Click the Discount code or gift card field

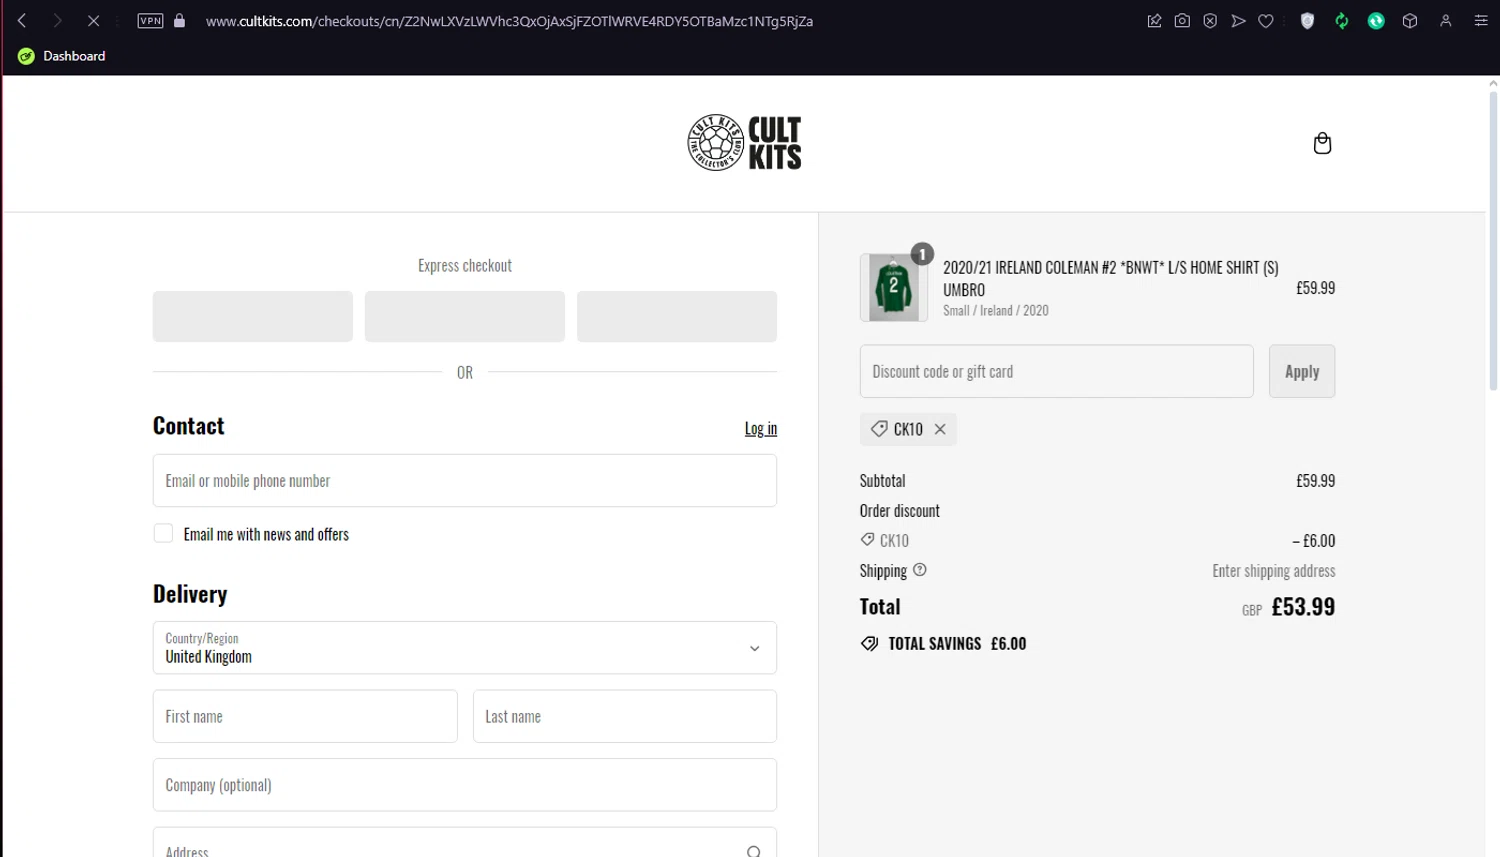click(1057, 371)
